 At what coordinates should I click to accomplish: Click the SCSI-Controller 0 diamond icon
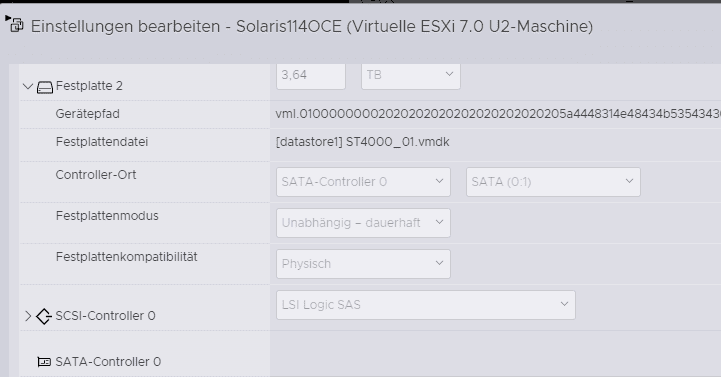[44, 316]
